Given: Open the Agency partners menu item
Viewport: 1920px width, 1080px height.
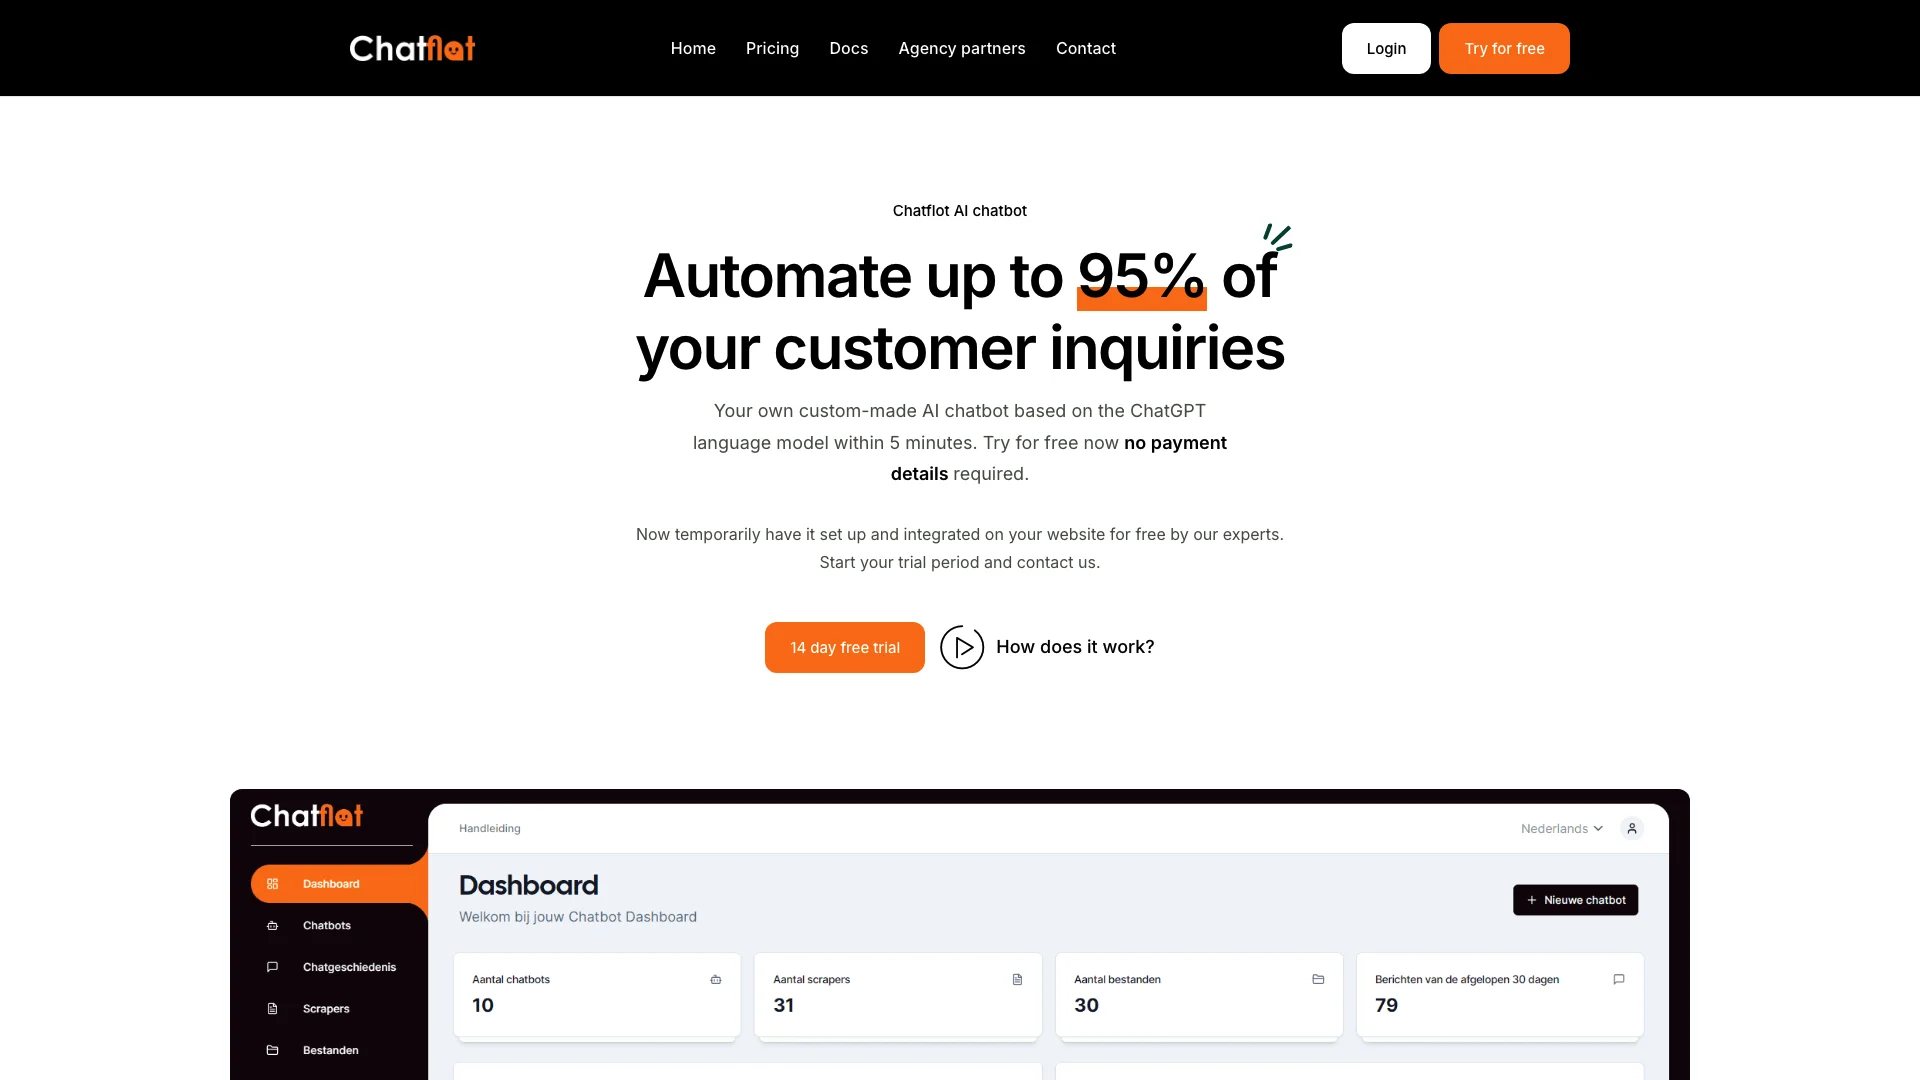Looking at the screenshot, I should [x=961, y=49].
